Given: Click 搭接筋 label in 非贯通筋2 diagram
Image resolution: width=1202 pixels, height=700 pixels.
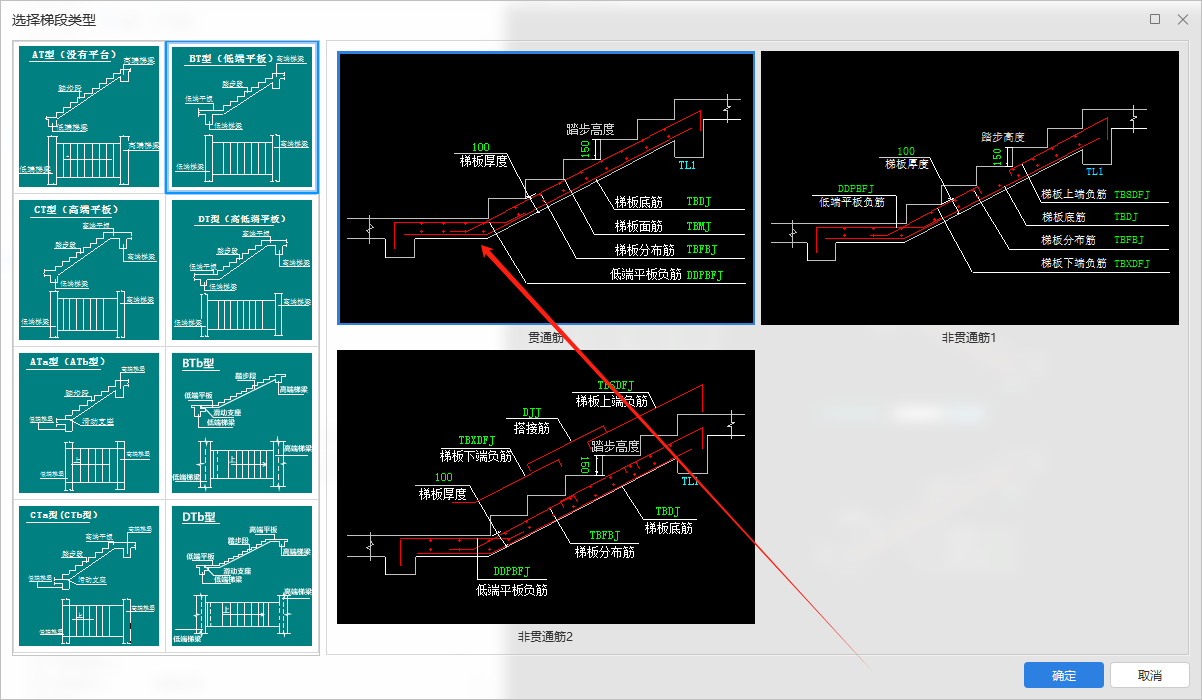Looking at the screenshot, I should (531, 427).
